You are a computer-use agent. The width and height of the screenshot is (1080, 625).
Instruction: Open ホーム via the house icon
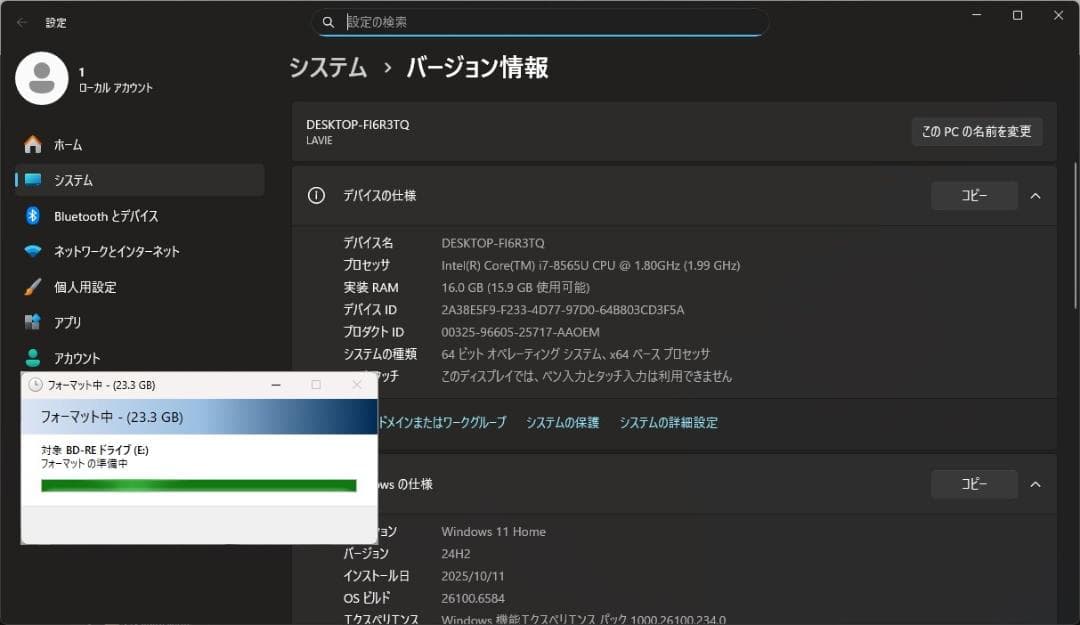pos(30,144)
